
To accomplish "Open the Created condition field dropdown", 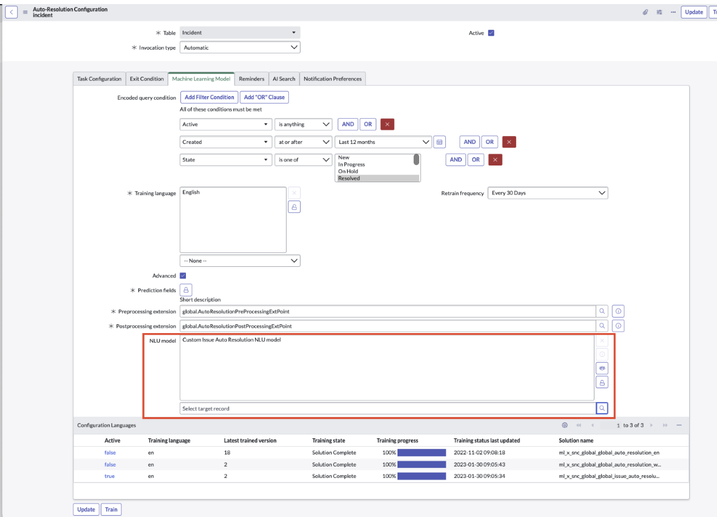I will click(x=226, y=142).
